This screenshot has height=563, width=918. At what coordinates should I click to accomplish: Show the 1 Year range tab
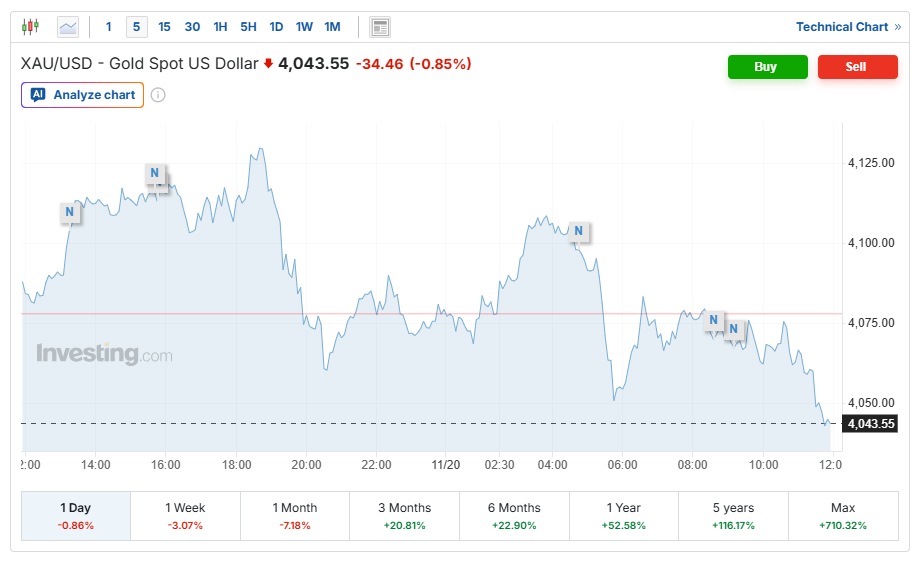click(623, 515)
